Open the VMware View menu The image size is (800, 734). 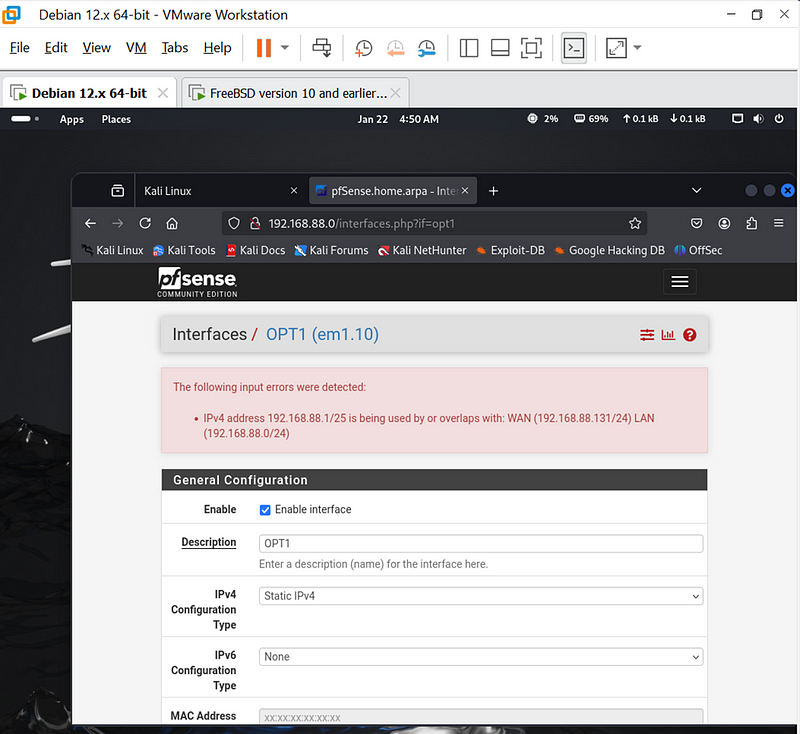(96, 47)
